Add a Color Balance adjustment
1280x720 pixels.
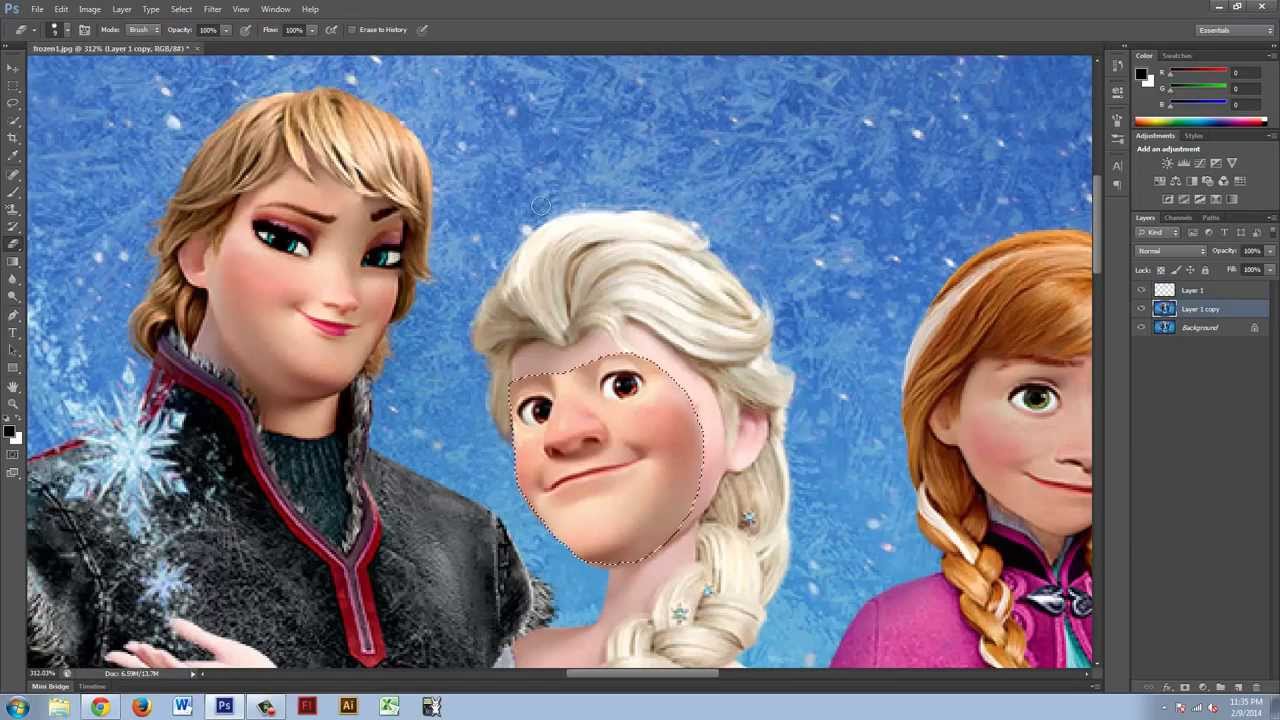point(1175,181)
